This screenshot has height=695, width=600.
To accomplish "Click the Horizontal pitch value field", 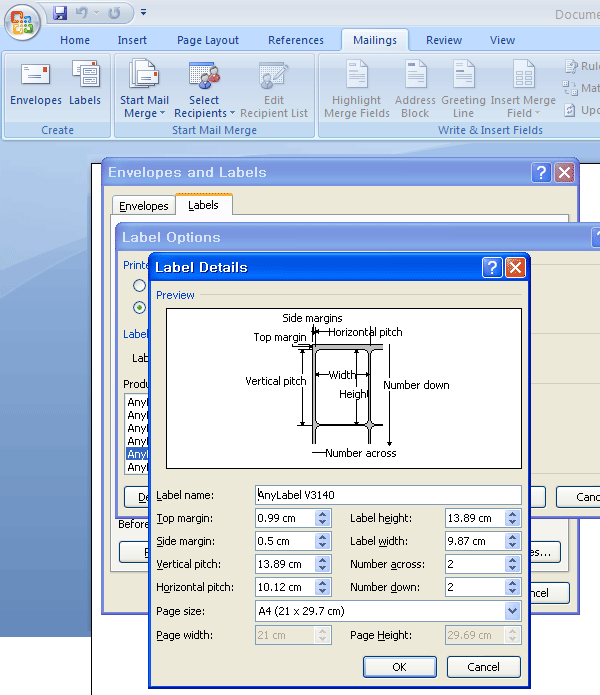I will point(285,587).
